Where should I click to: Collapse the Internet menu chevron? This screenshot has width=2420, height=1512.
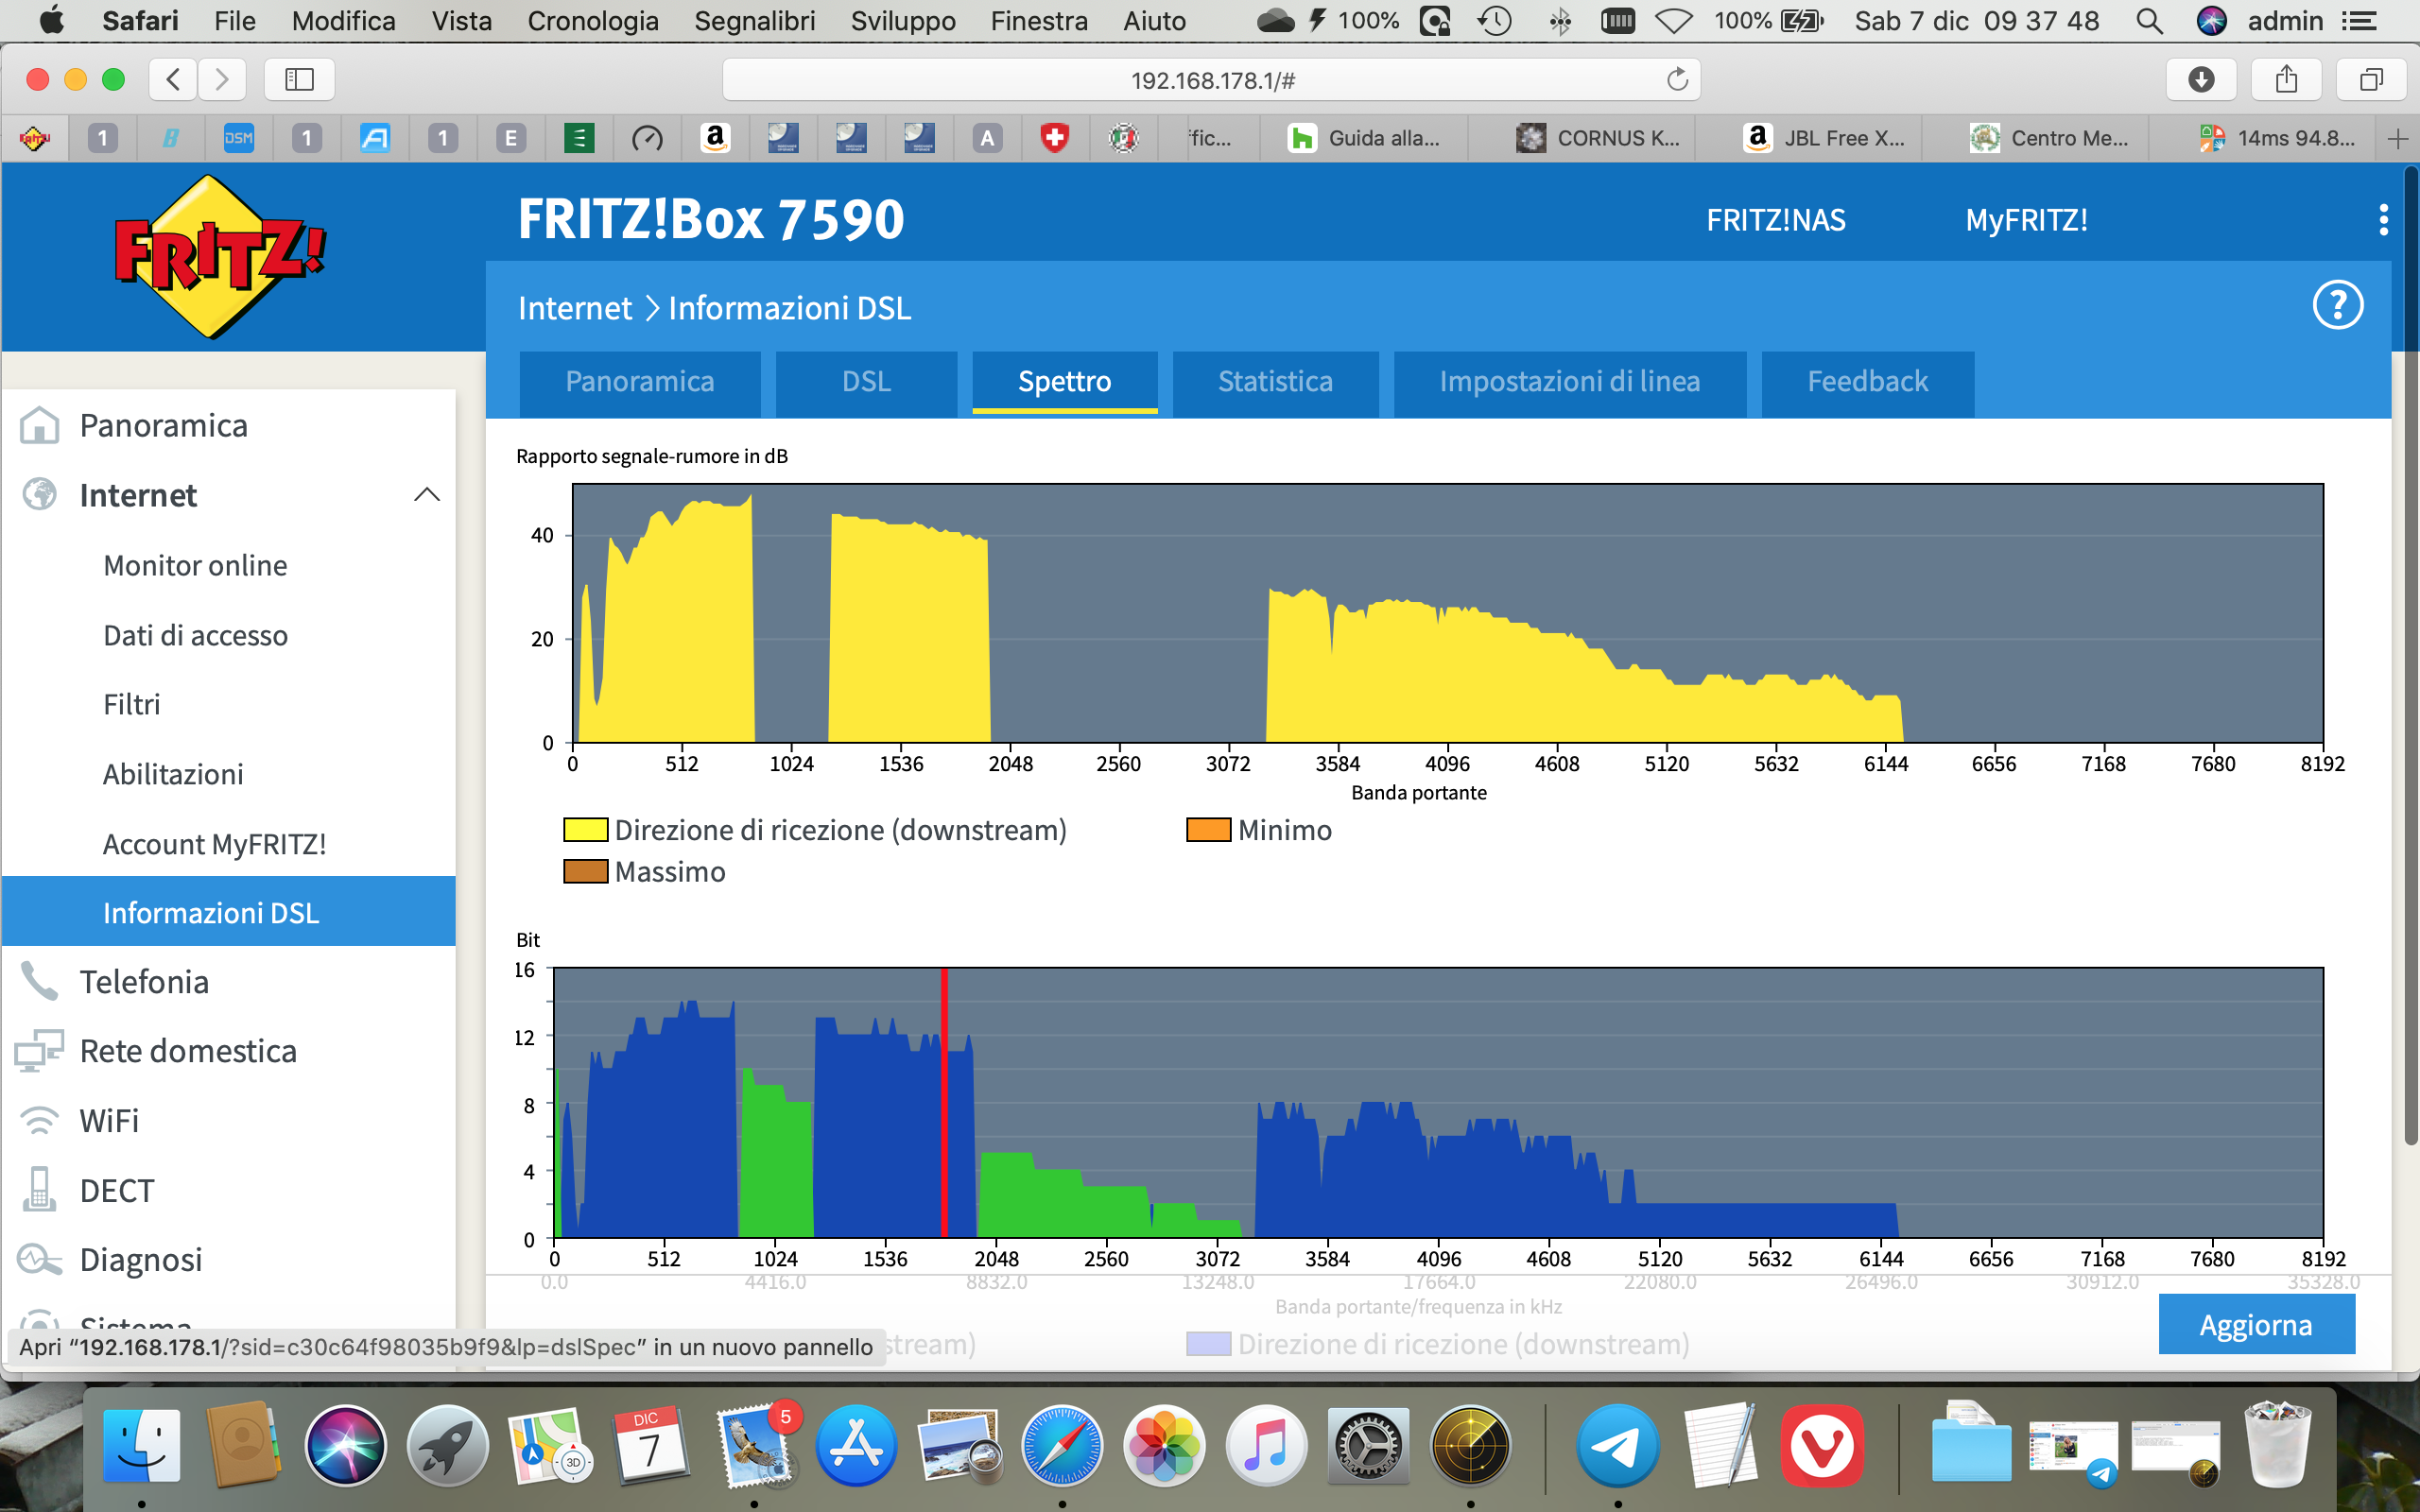pyautogui.click(x=427, y=495)
